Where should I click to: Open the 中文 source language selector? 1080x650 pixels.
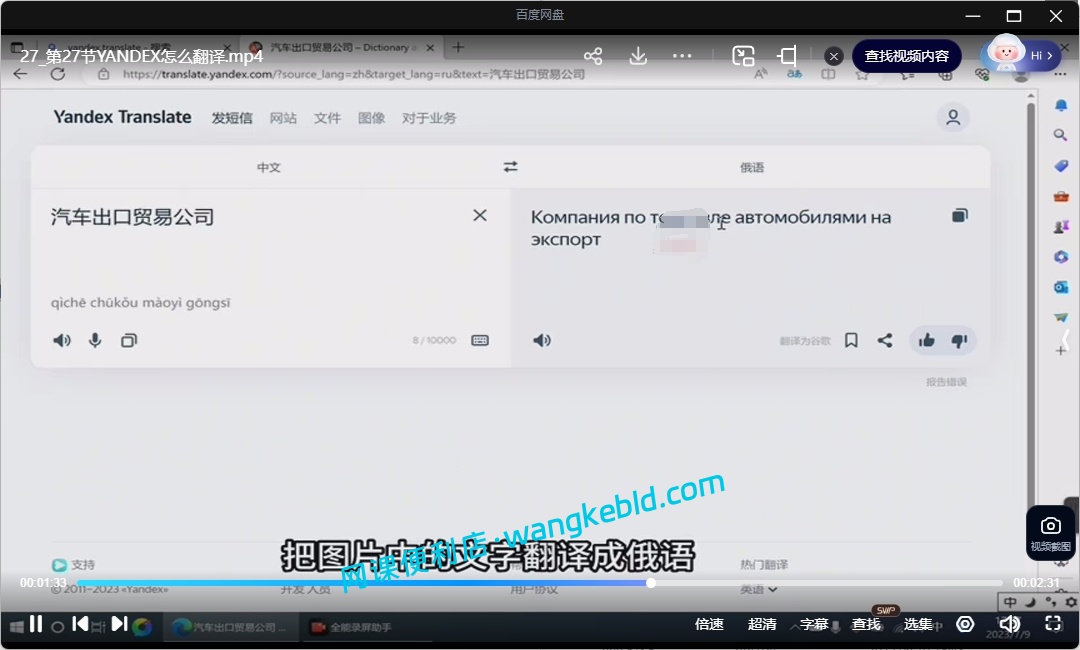click(269, 167)
